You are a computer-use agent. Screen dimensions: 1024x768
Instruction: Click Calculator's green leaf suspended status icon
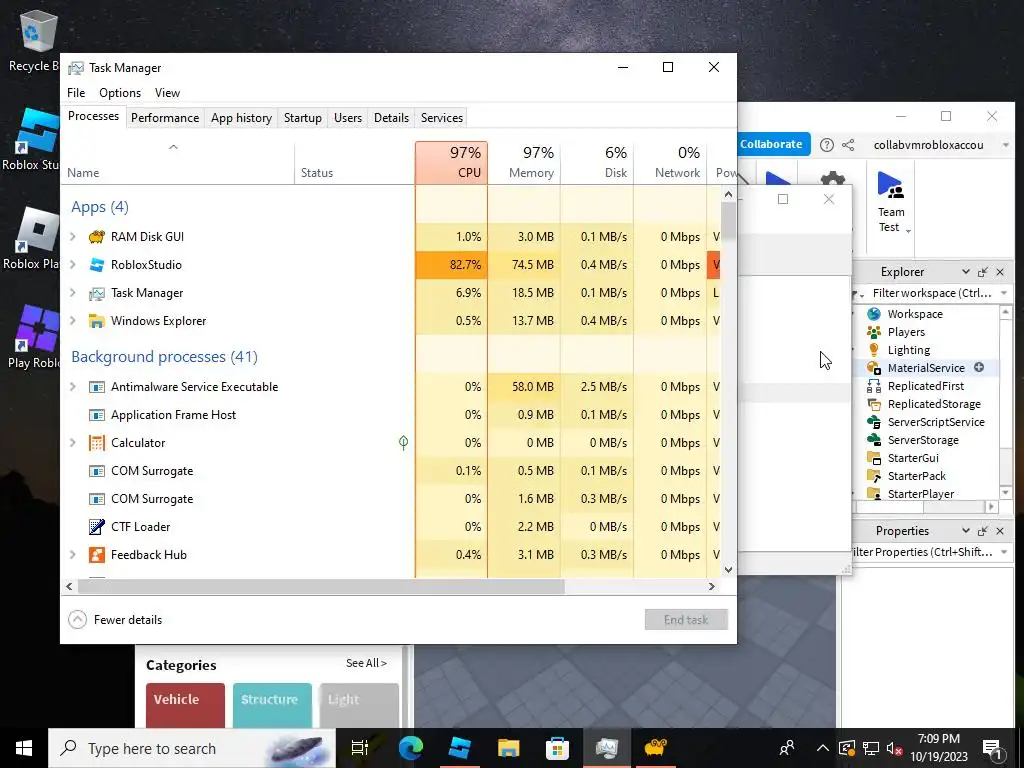[404, 443]
